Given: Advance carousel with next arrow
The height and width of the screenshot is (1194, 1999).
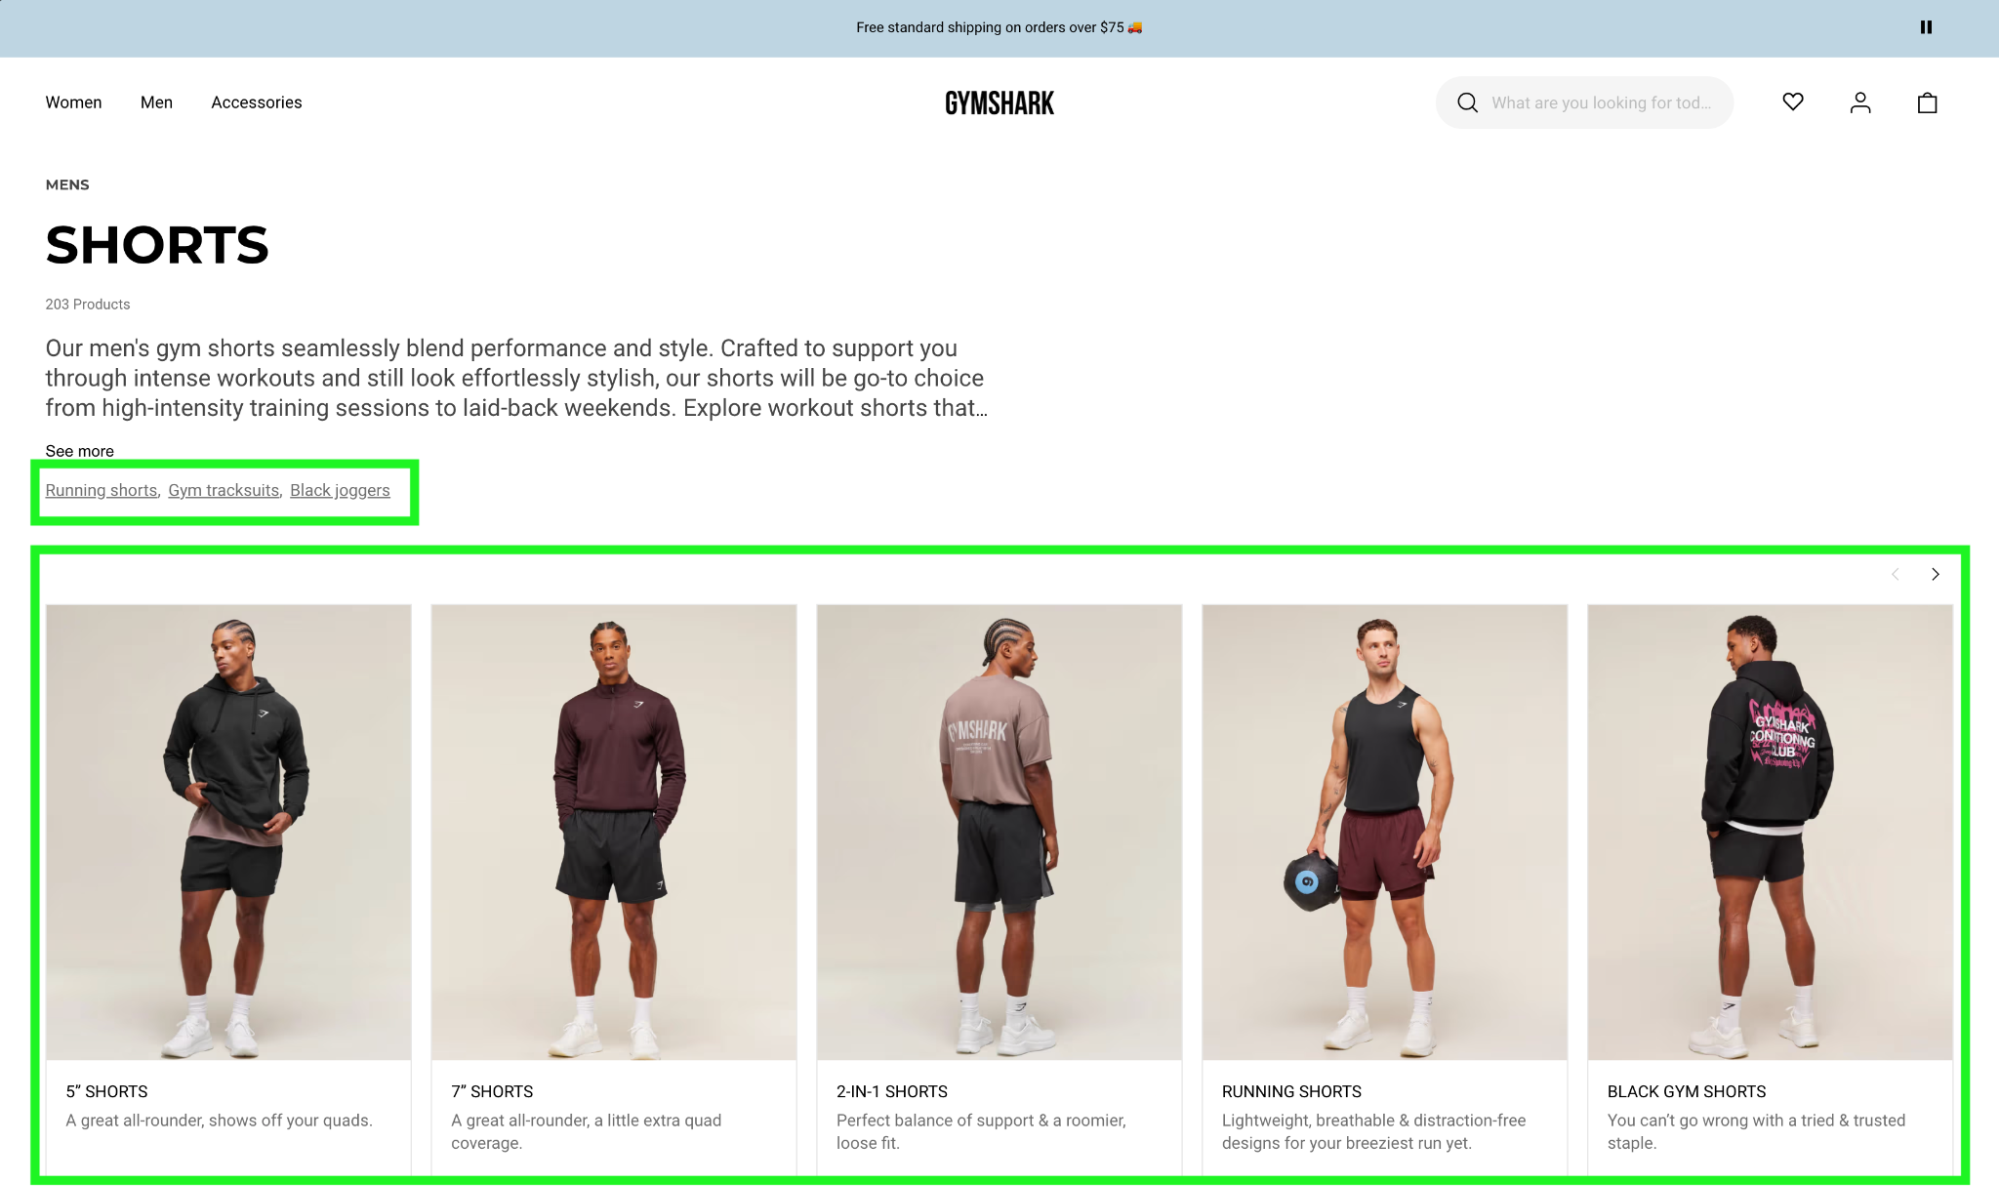Looking at the screenshot, I should pyautogui.click(x=1934, y=574).
